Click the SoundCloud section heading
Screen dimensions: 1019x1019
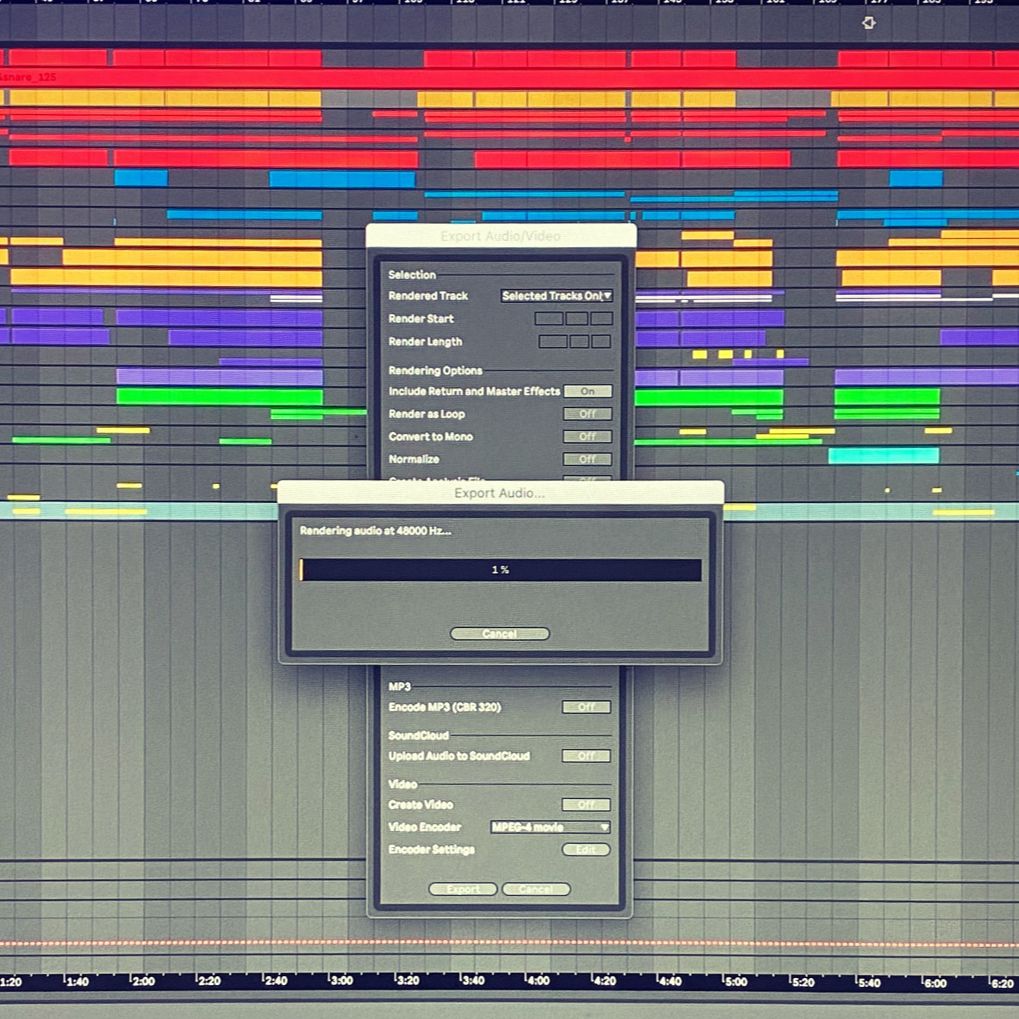click(x=419, y=736)
